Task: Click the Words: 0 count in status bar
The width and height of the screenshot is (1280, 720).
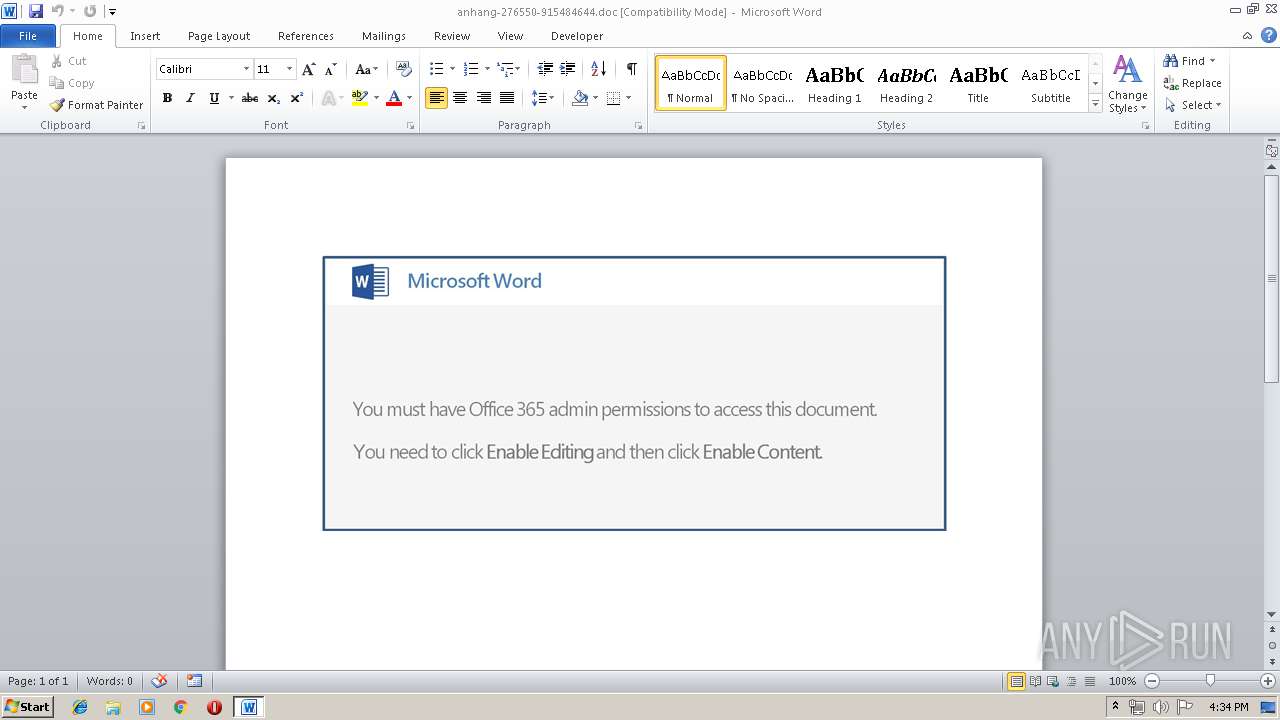Action: pos(109,681)
